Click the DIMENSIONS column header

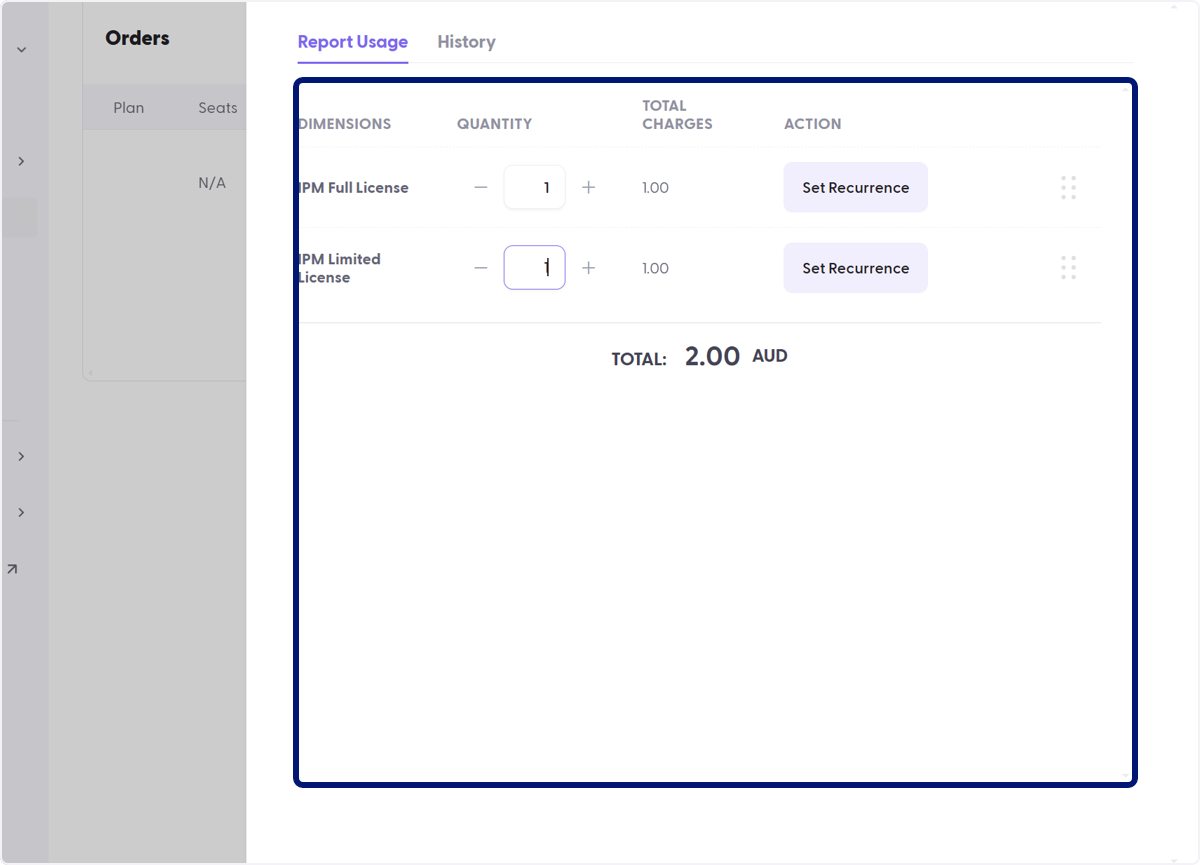(x=345, y=124)
